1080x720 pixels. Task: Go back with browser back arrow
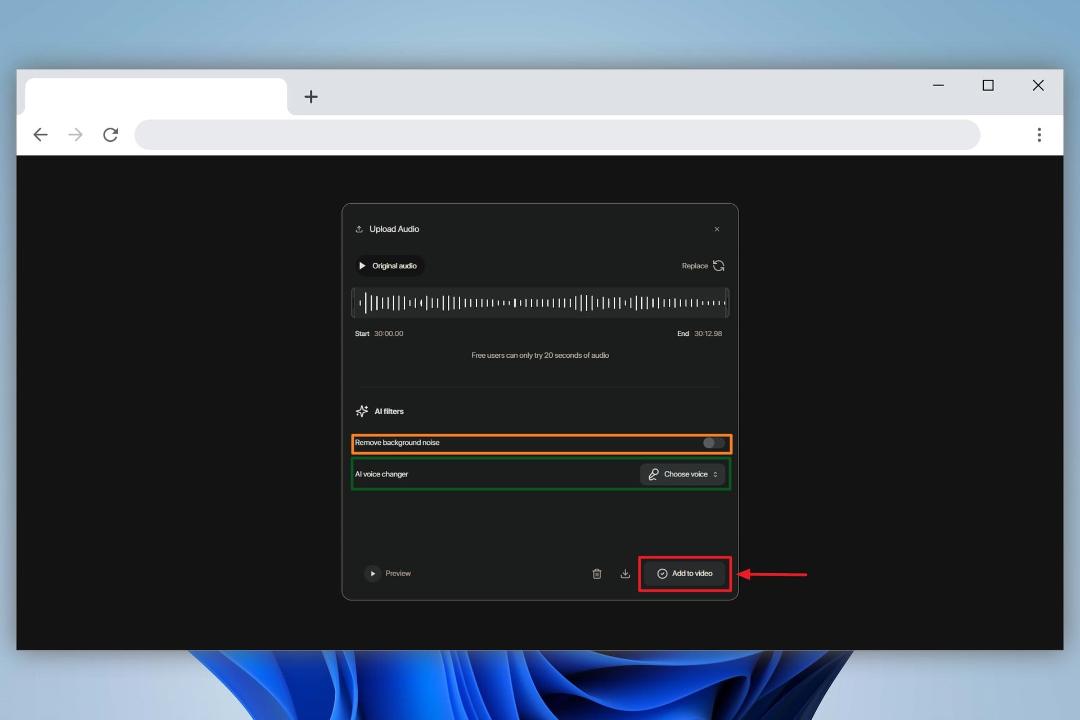point(41,135)
